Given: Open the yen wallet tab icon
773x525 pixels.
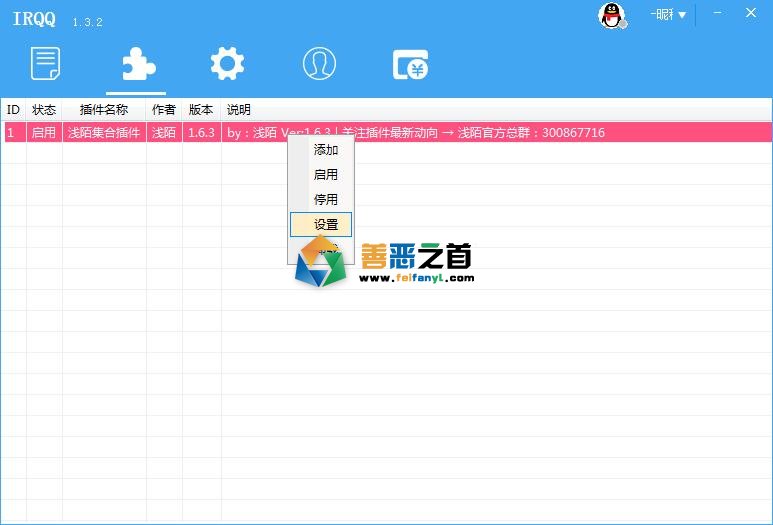Looking at the screenshot, I should click(410, 64).
